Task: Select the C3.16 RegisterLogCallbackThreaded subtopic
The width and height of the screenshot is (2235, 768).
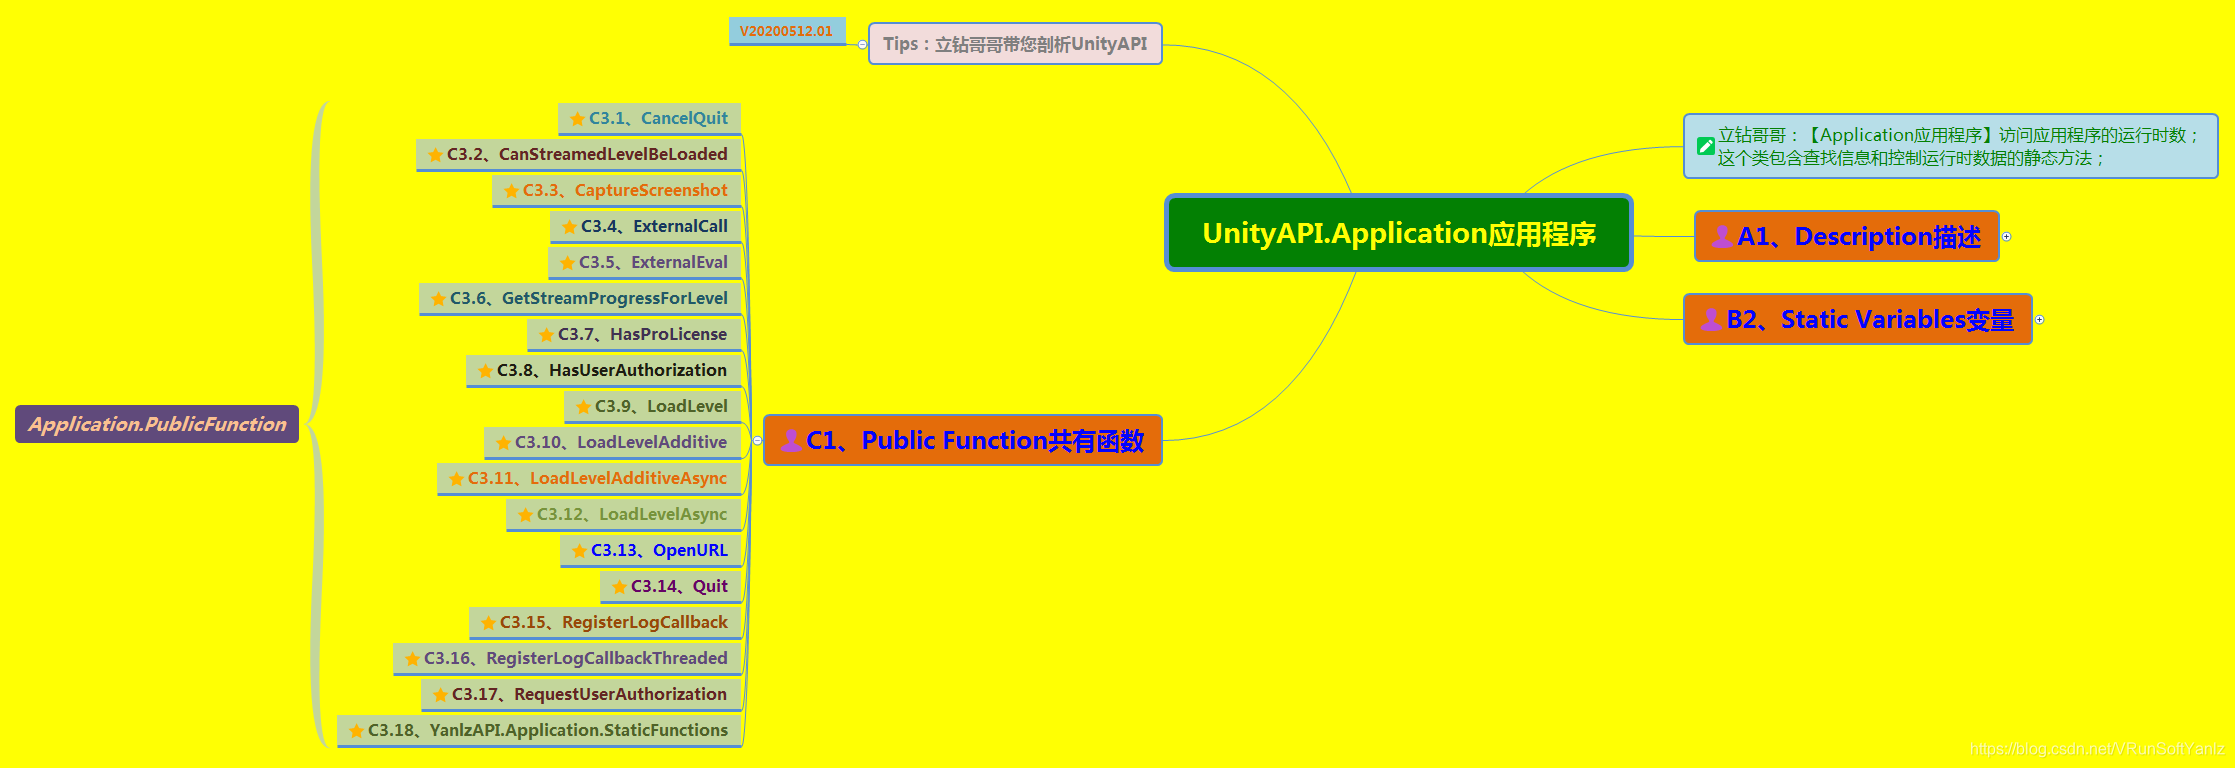Action: coord(567,659)
